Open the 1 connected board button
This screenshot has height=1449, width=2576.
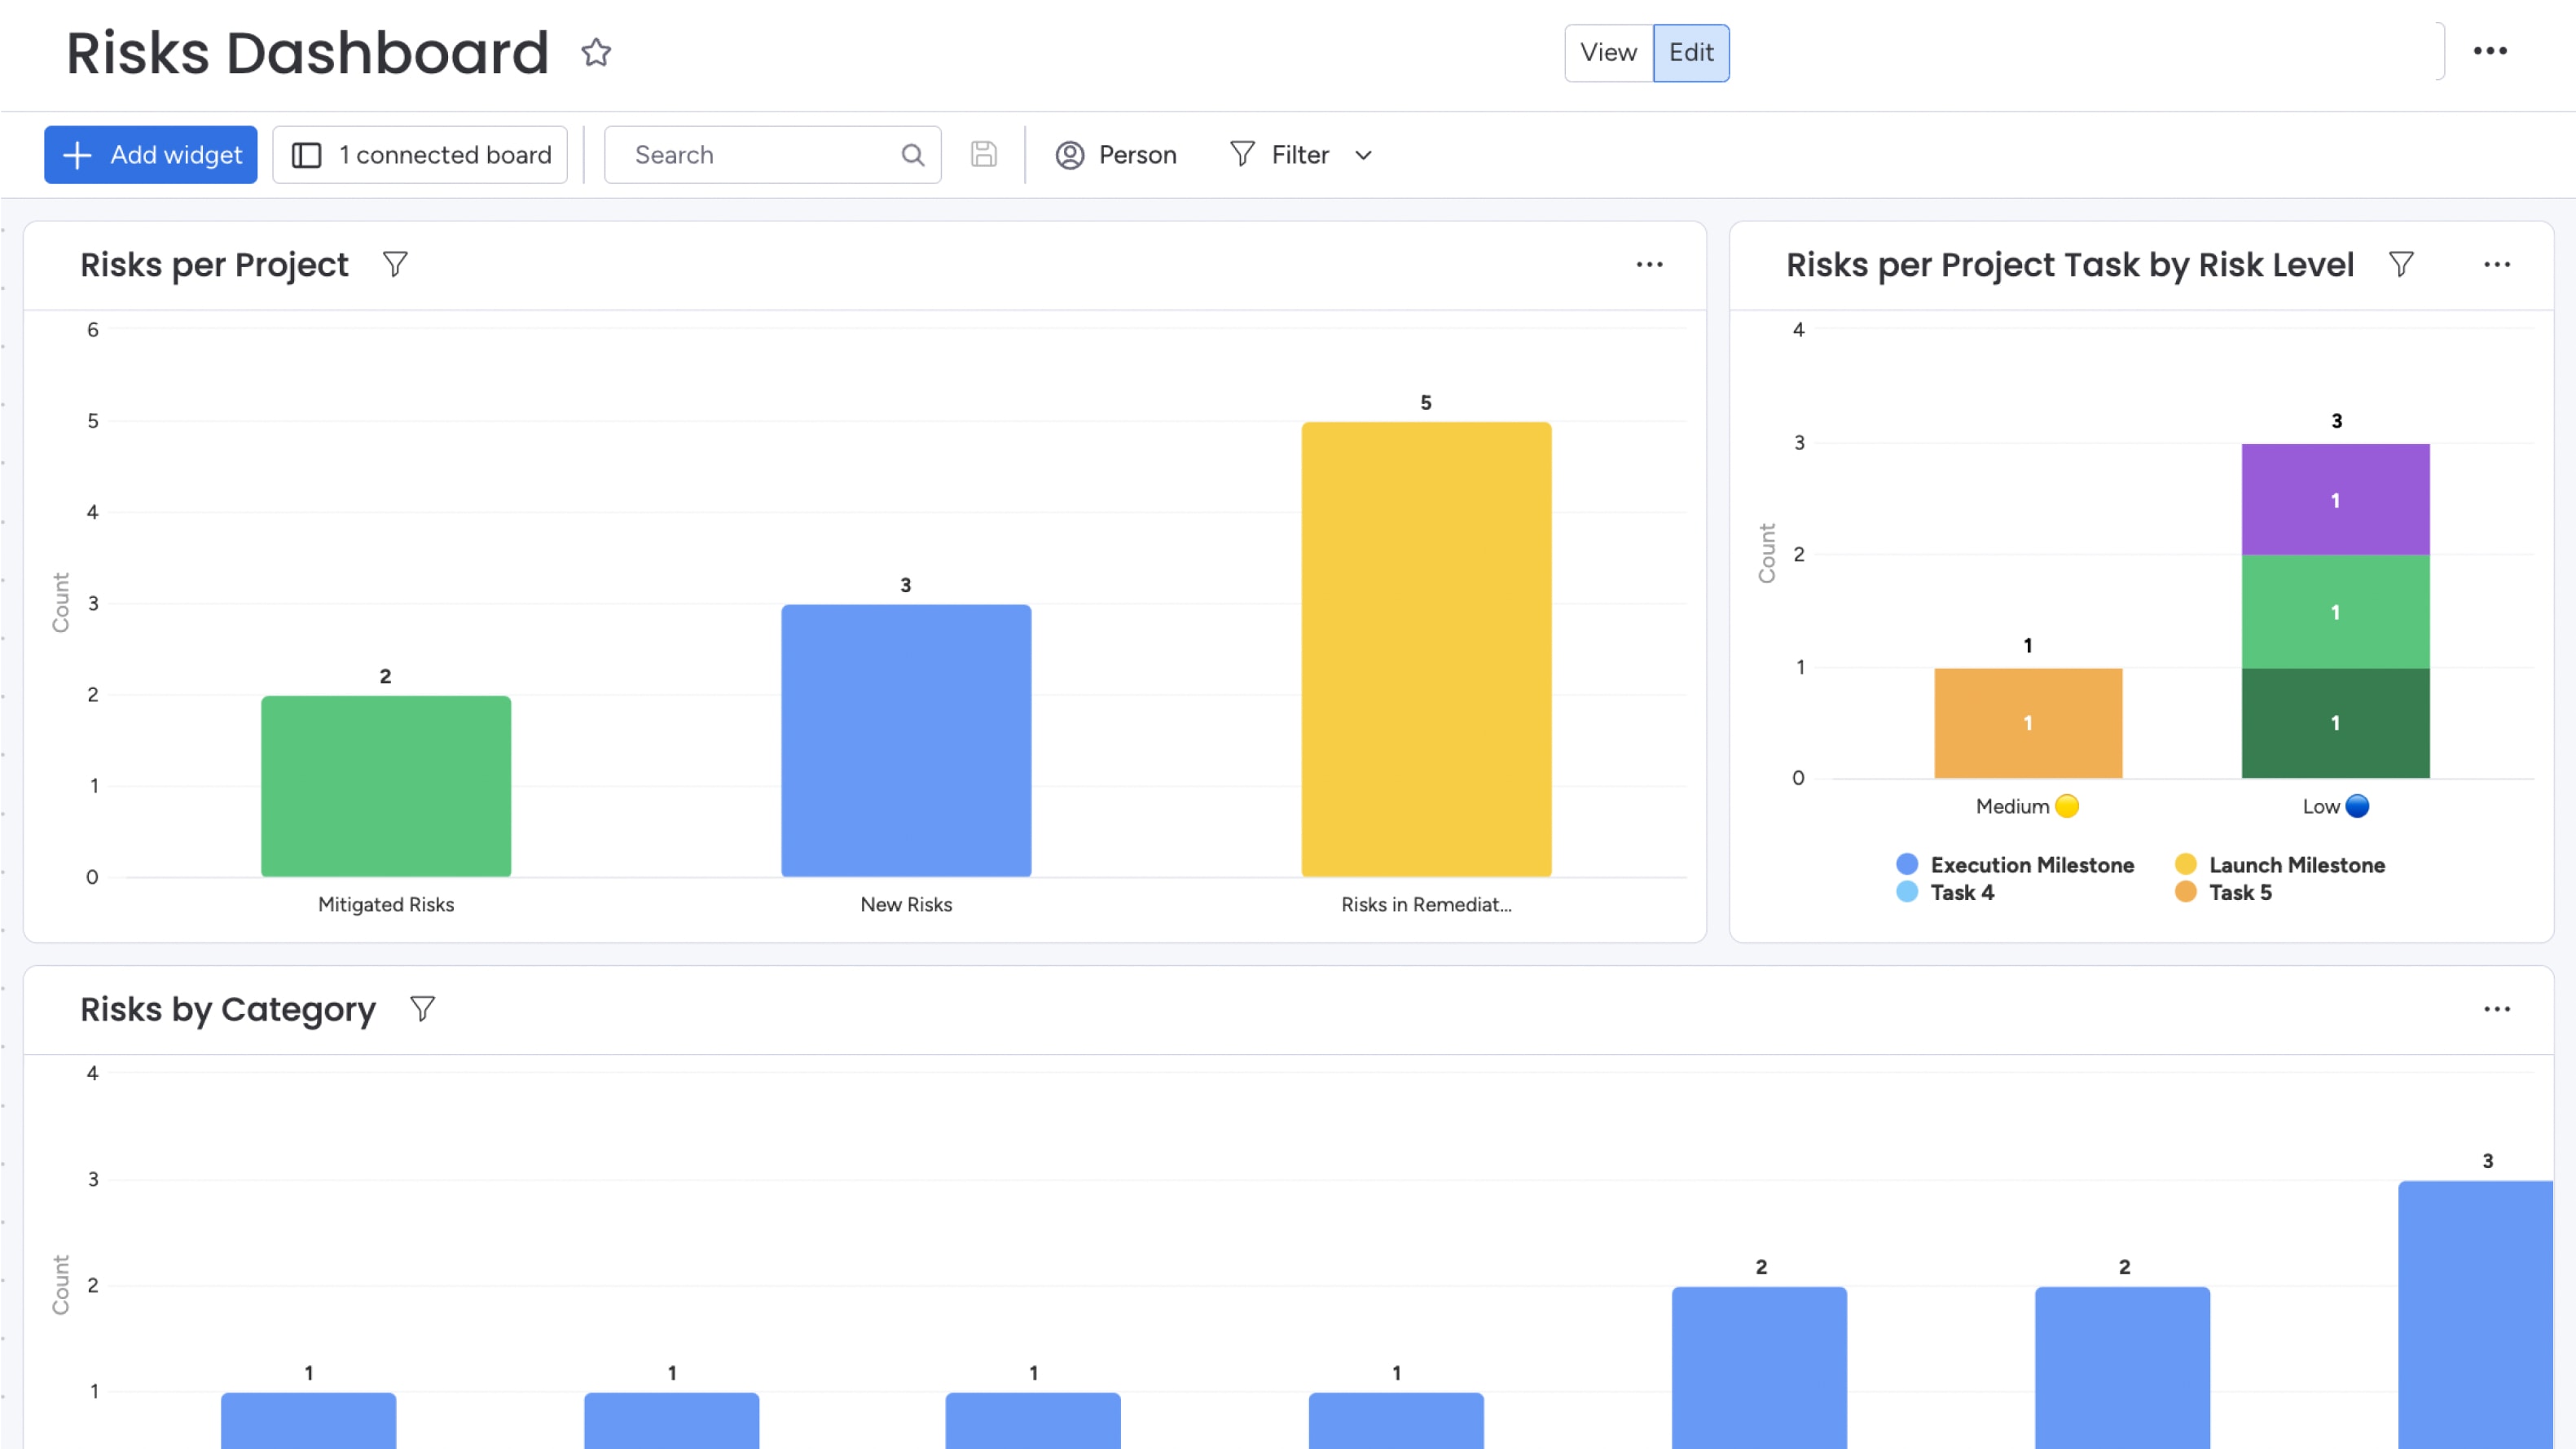coord(420,155)
